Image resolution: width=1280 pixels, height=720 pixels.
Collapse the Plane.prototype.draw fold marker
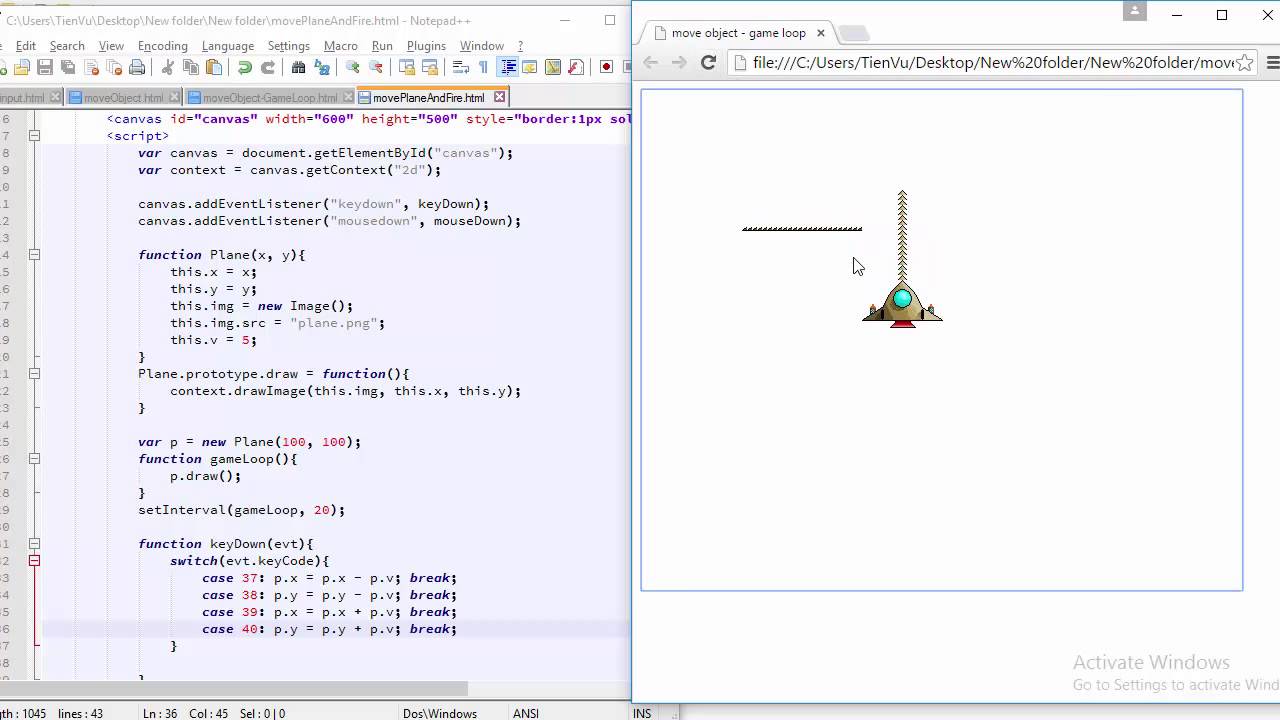(34, 374)
